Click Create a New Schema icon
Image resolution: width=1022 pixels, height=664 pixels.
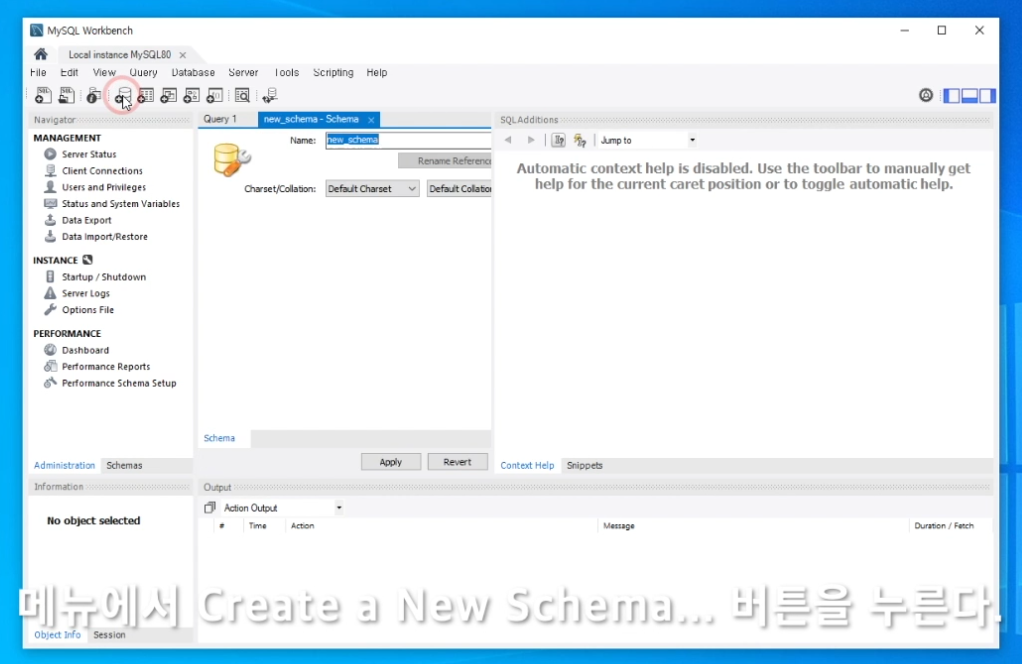click(122, 96)
